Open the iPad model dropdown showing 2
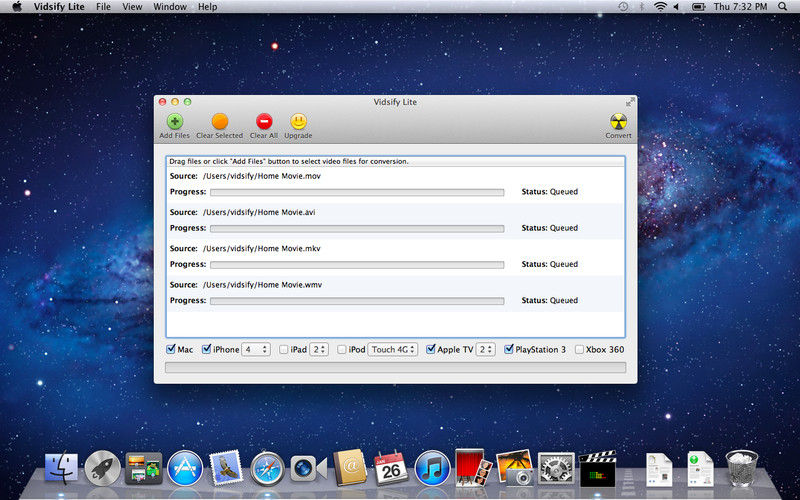800x500 pixels. pos(319,349)
